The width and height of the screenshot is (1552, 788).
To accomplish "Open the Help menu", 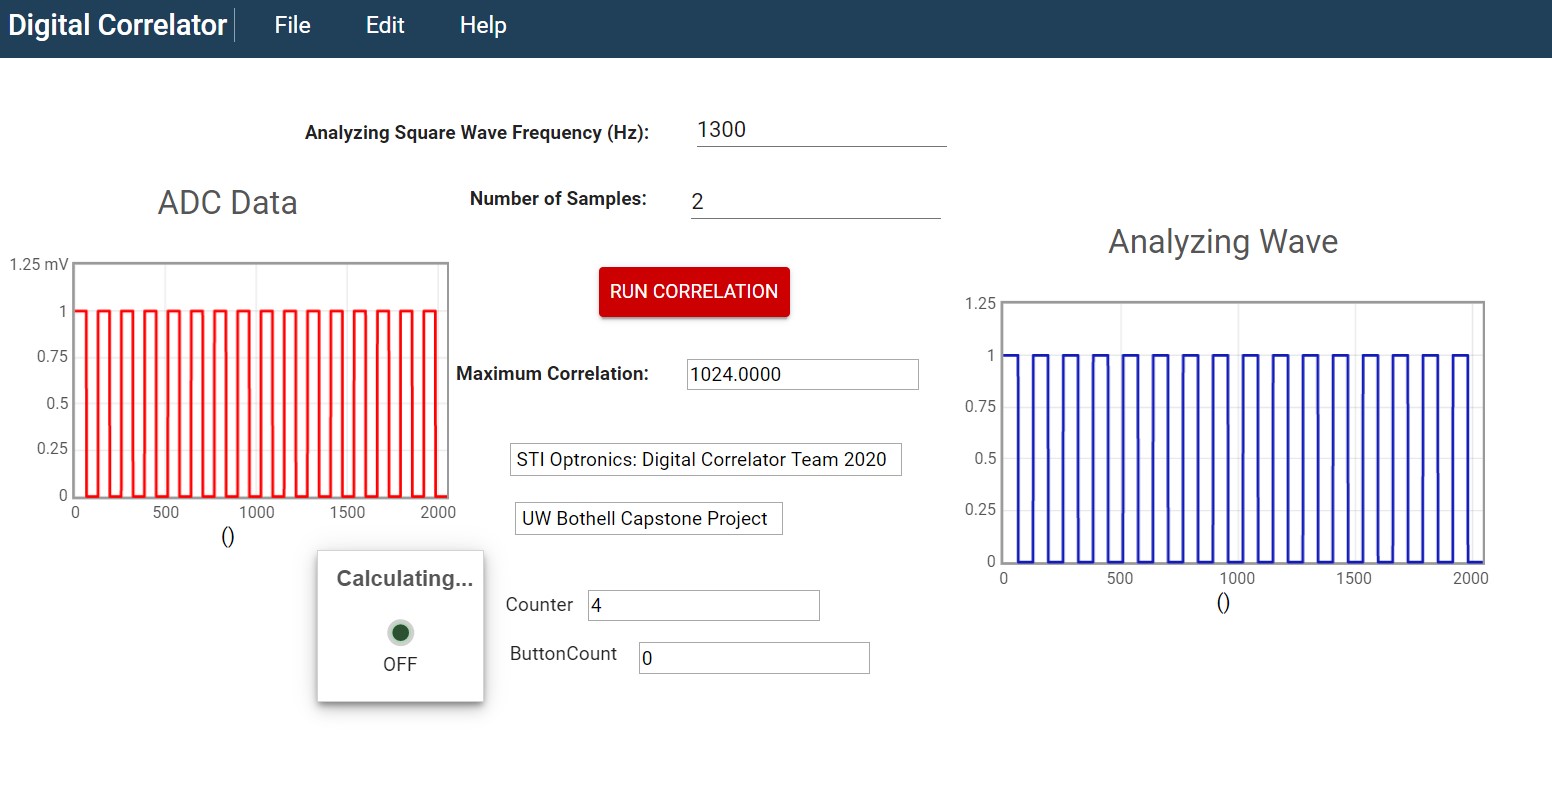I will pos(483,25).
